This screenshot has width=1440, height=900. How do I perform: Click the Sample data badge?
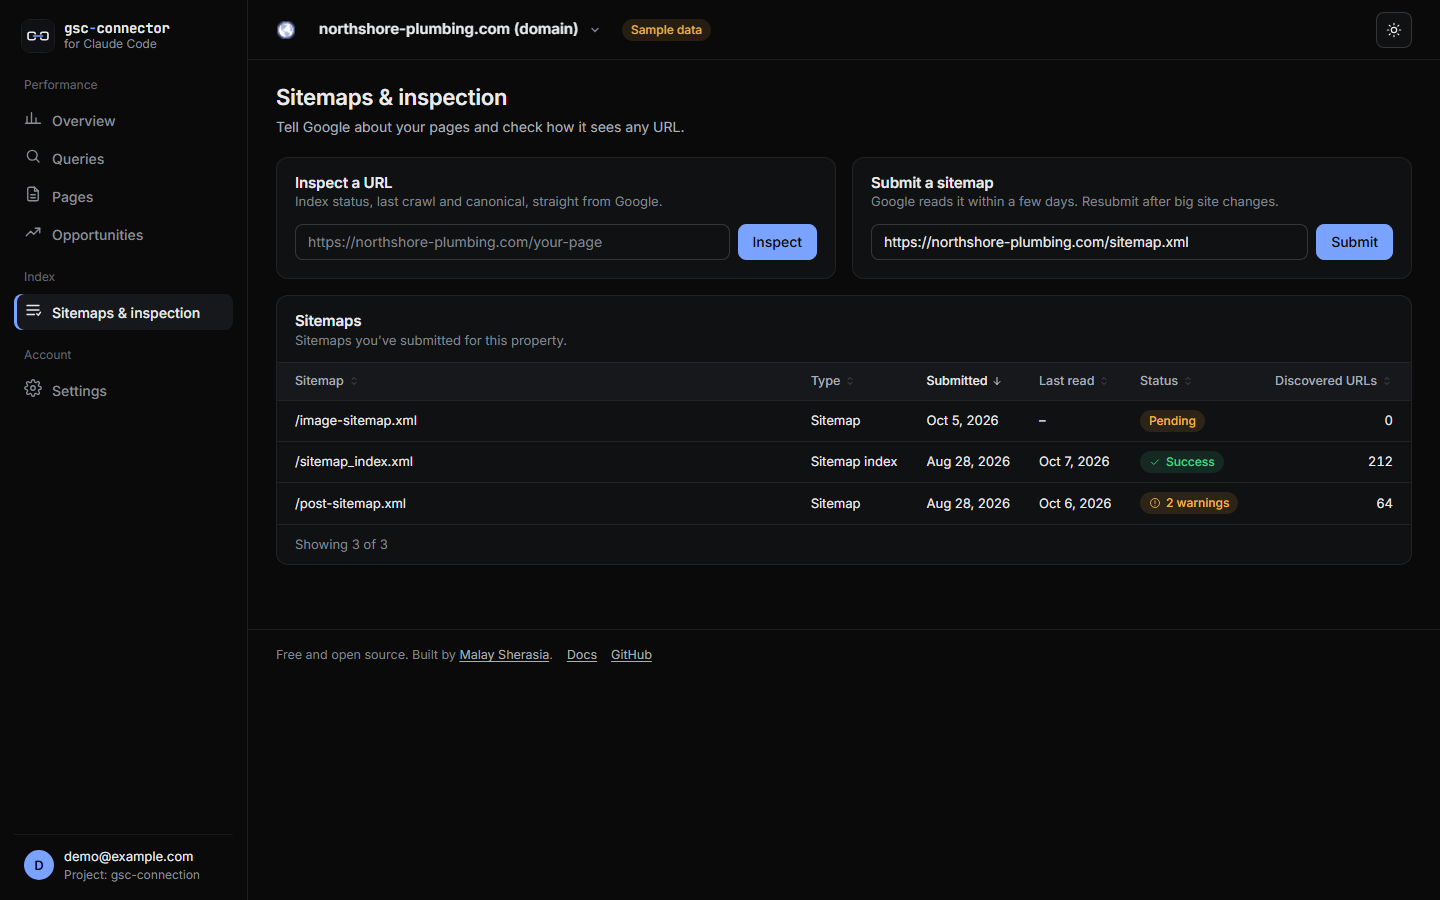click(666, 30)
